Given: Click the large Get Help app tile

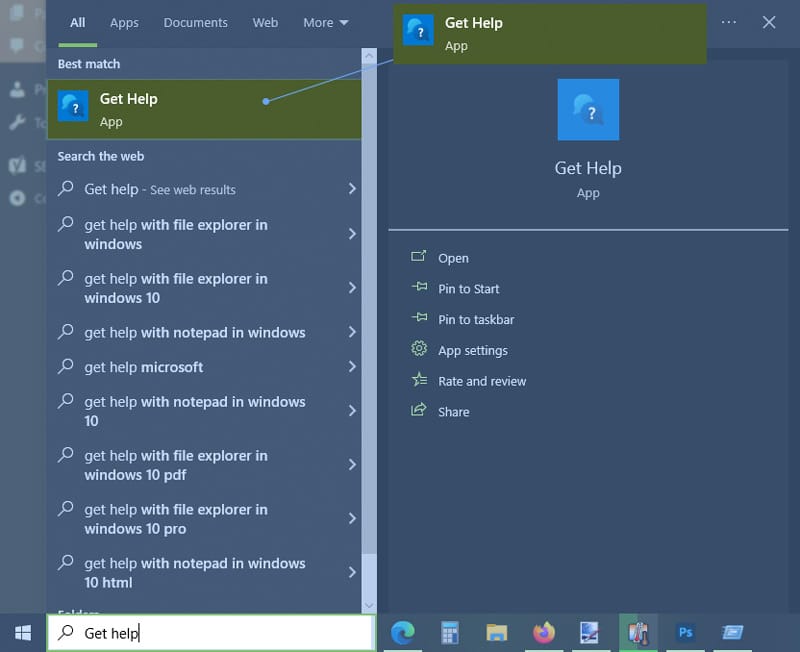Looking at the screenshot, I should [x=588, y=110].
